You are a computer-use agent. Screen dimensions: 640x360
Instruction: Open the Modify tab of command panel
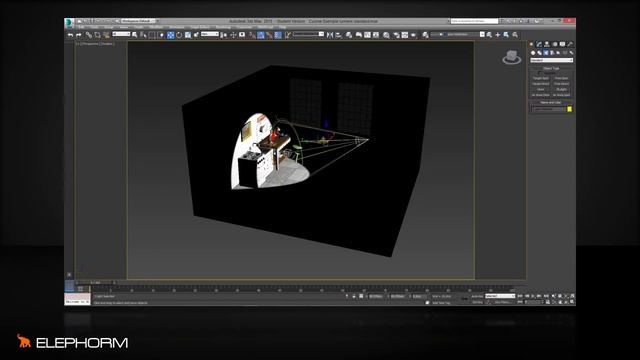point(539,44)
